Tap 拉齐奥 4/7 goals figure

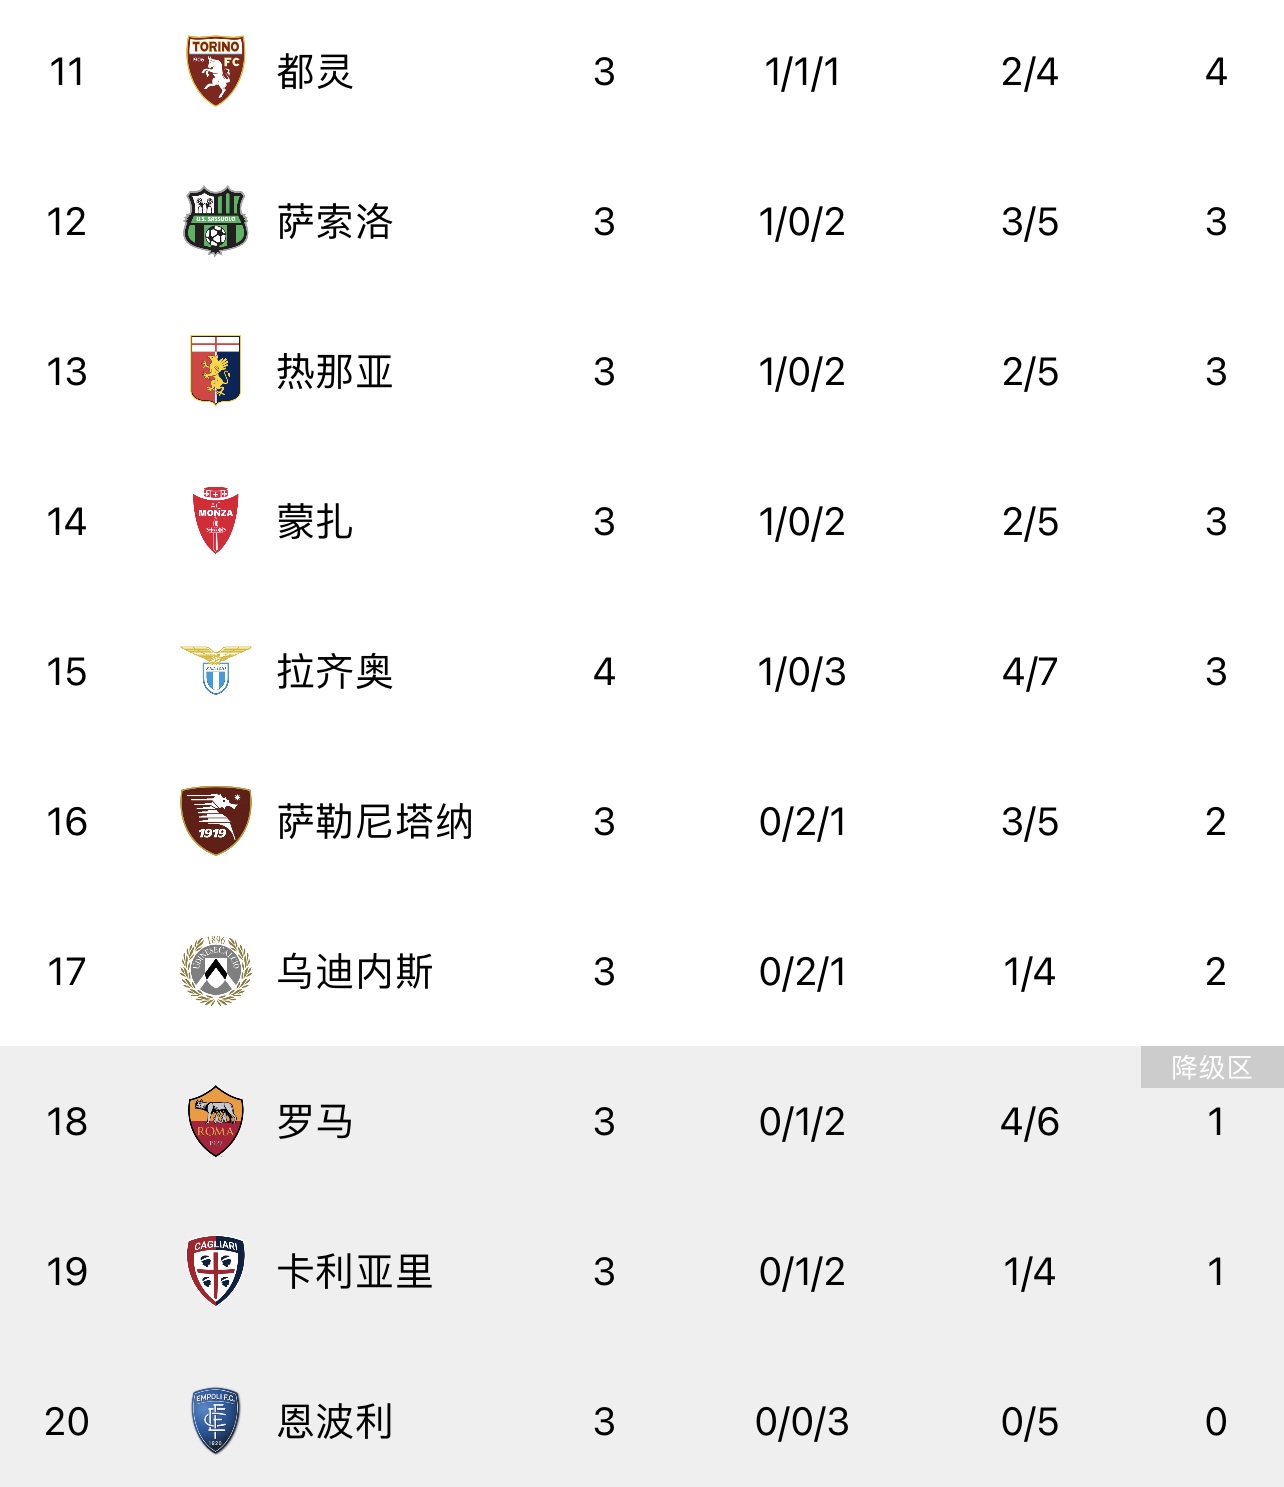[1030, 672]
